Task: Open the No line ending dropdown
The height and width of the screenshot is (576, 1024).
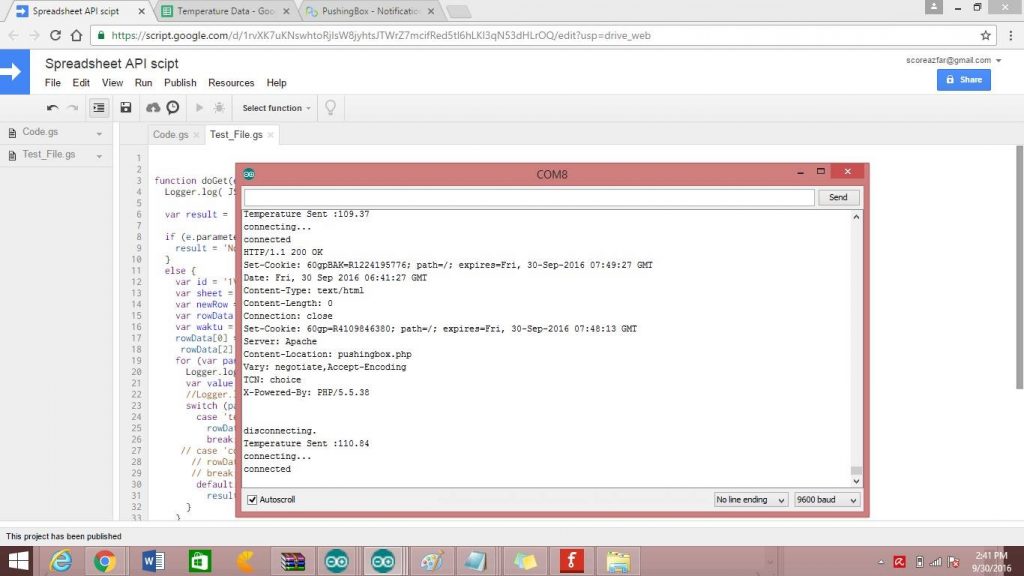Action: (750, 500)
